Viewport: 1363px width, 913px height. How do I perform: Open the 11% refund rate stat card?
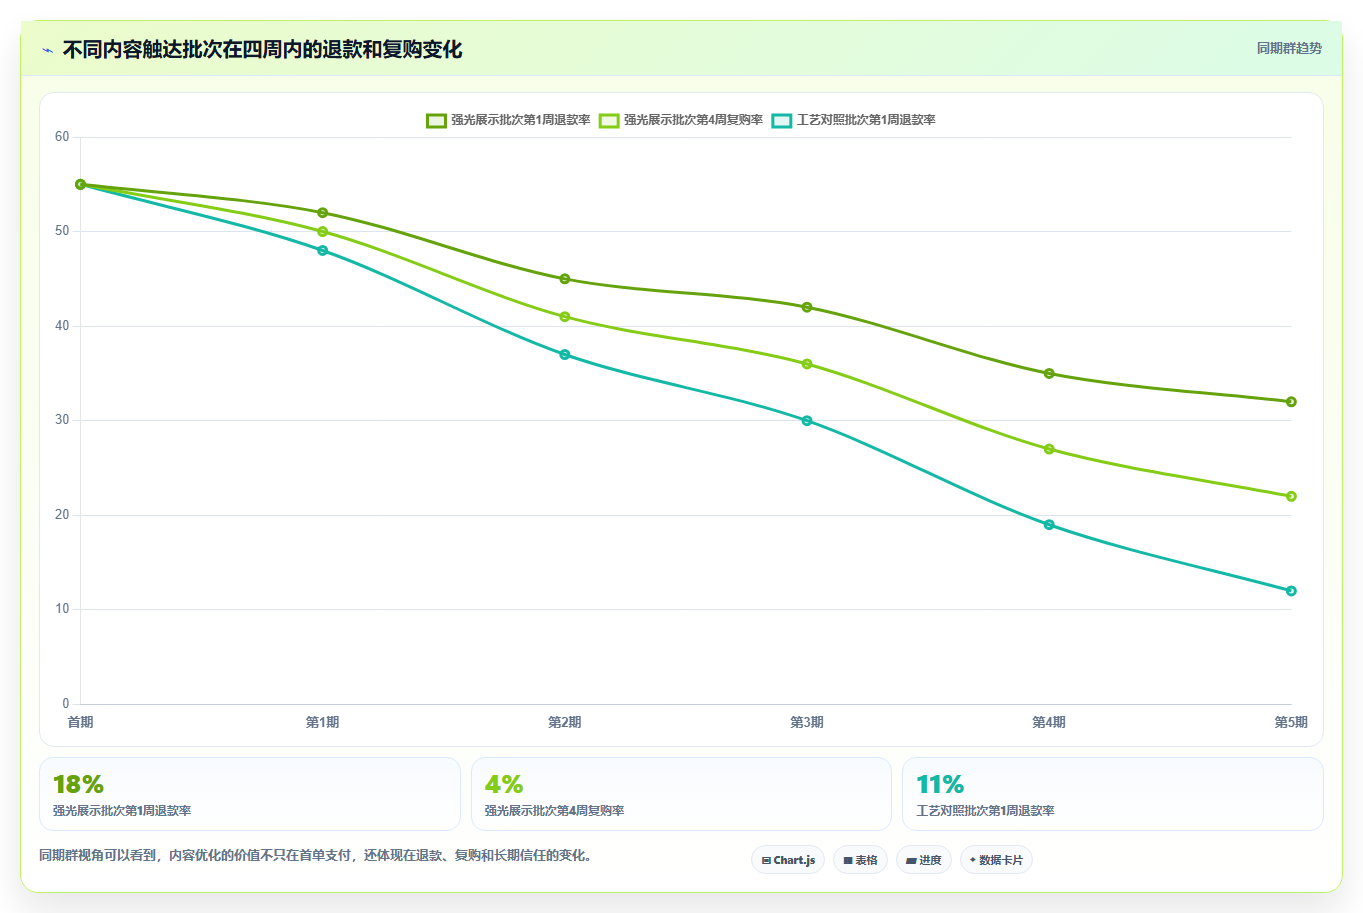(1113, 794)
